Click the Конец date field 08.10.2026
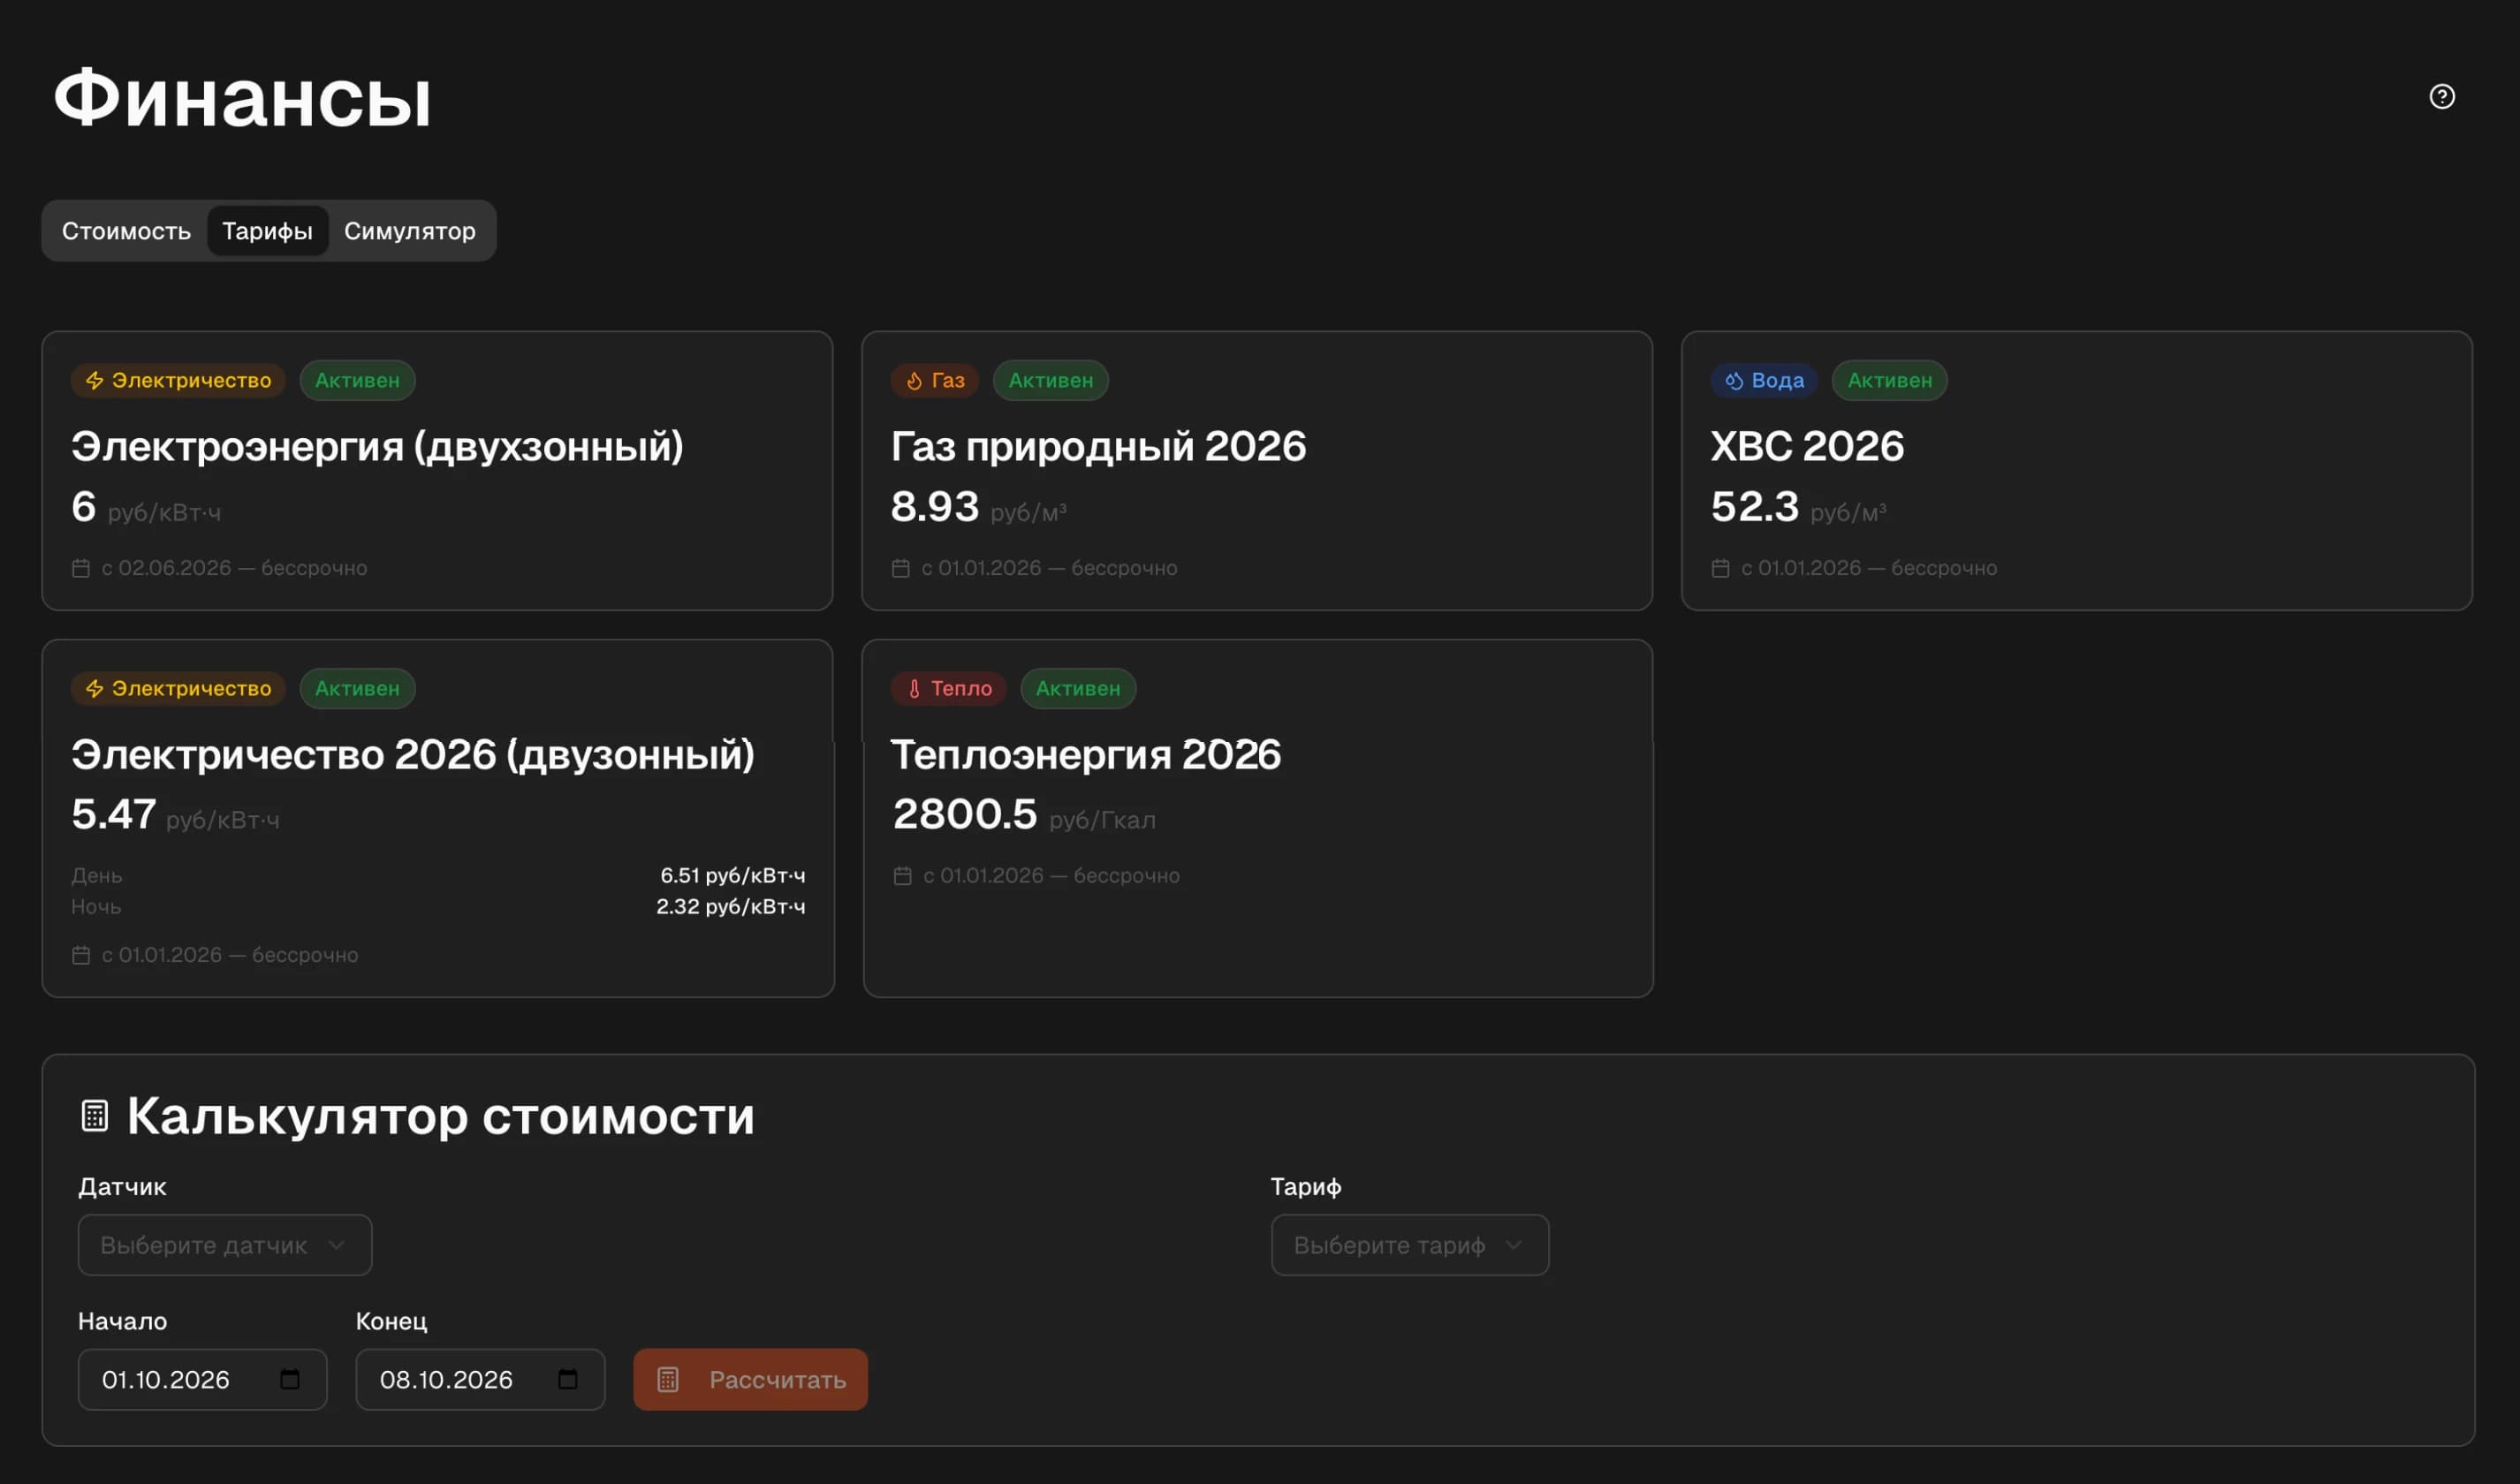This screenshot has height=1484, width=2520. (x=480, y=1379)
